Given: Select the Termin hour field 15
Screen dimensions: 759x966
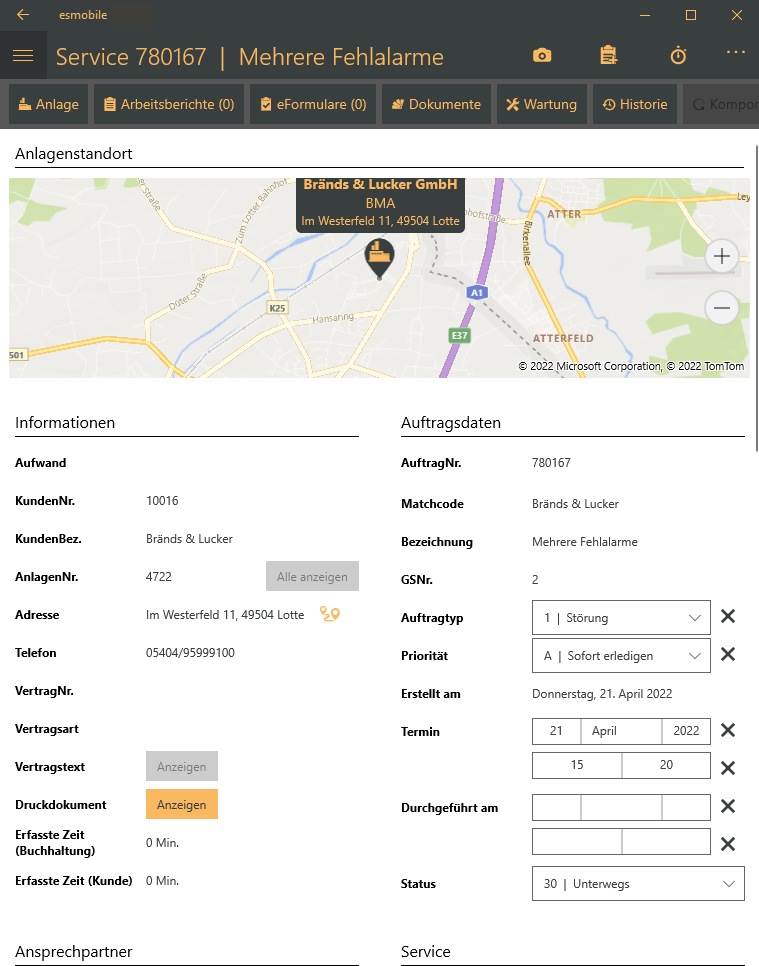Looking at the screenshot, I should (x=577, y=765).
